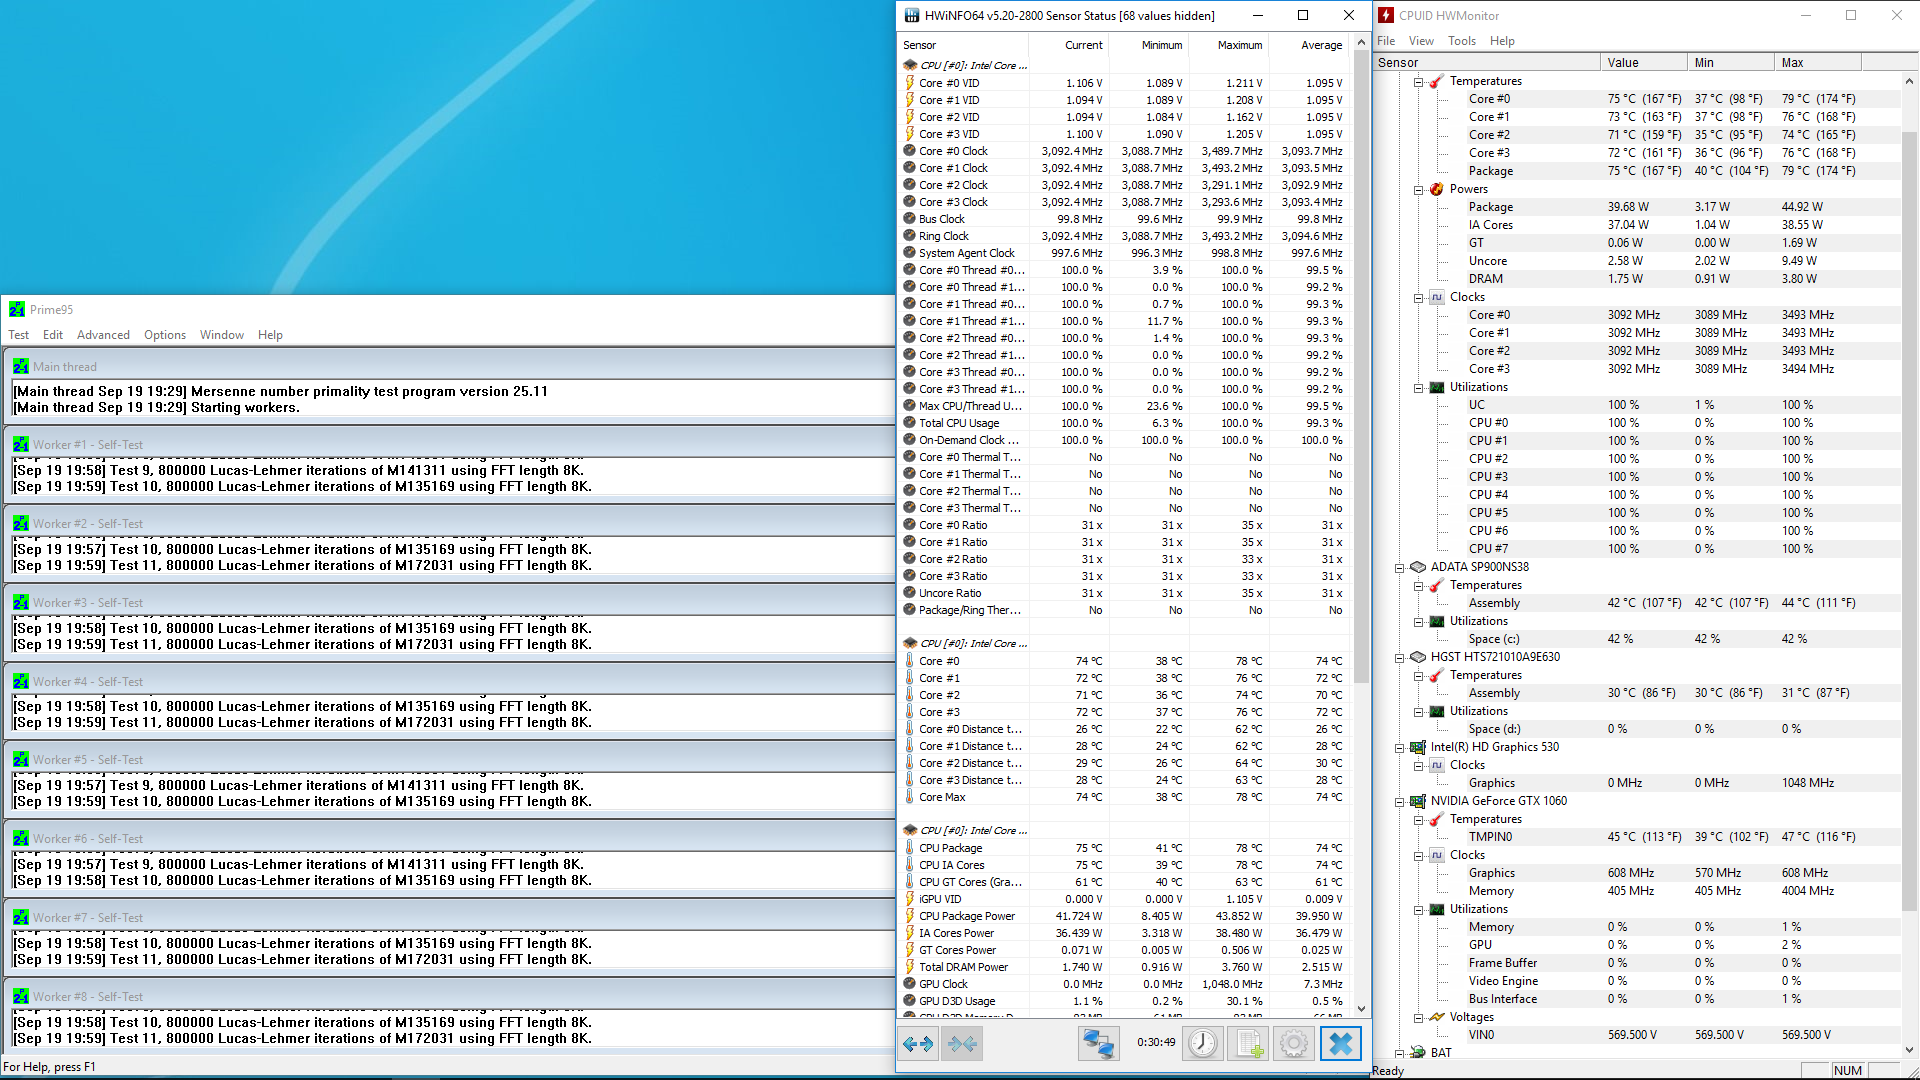Viewport: 1920px width, 1080px height.
Task: Click HWMonitor Sensor column header
Action: pos(1486,62)
